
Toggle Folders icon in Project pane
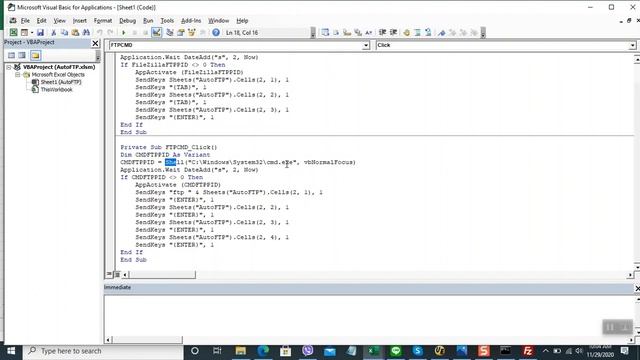pos(36,56)
